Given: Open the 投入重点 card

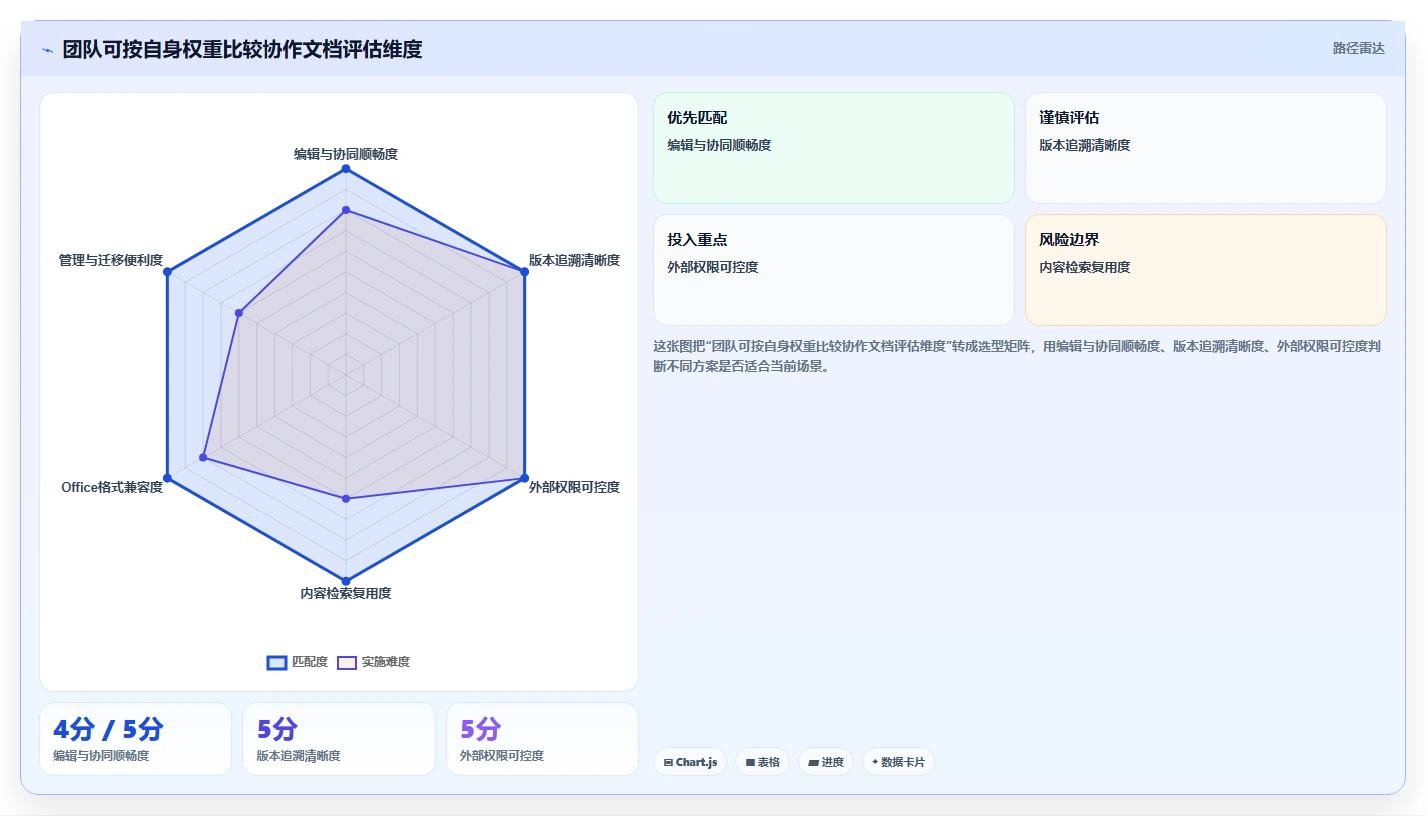Looking at the screenshot, I should (x=834, y=270).
